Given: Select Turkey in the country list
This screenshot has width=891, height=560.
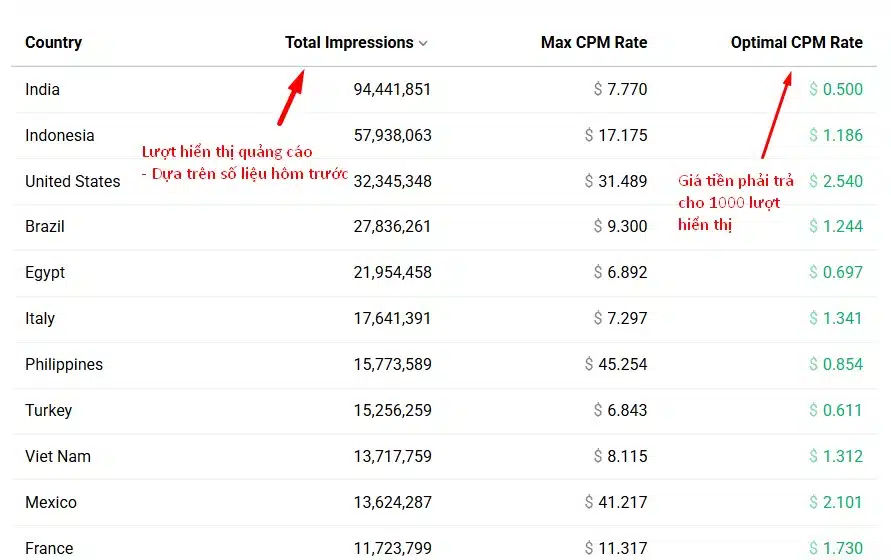Looking at the screenshot, I should click(48, 411).
